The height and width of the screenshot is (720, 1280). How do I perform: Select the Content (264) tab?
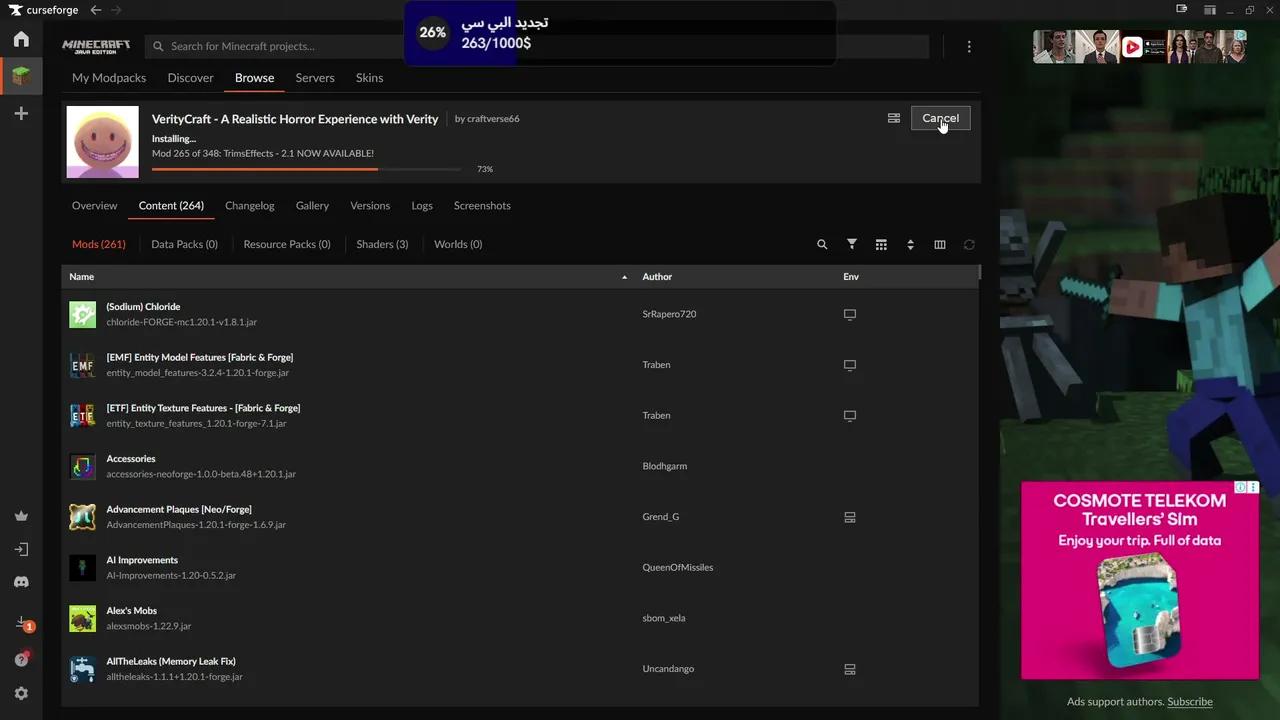[x=171, y=206]
